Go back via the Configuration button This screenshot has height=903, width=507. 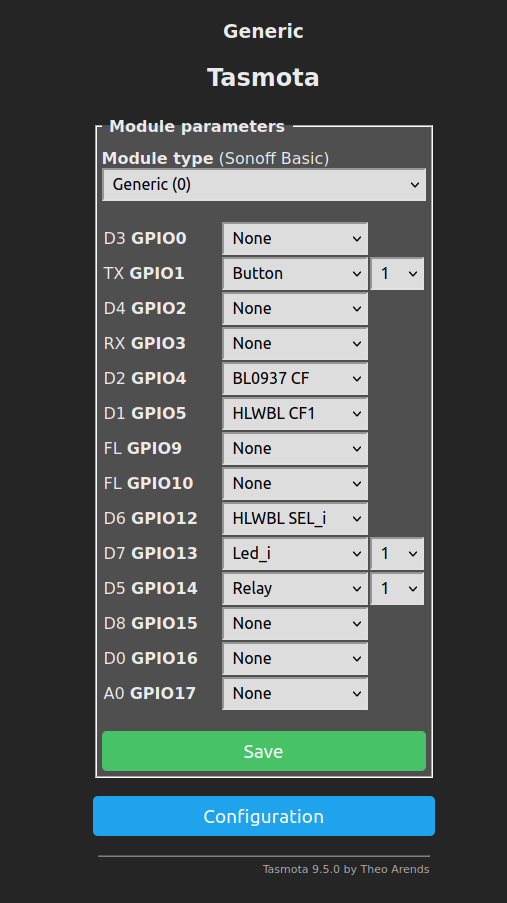coord(264,816)
